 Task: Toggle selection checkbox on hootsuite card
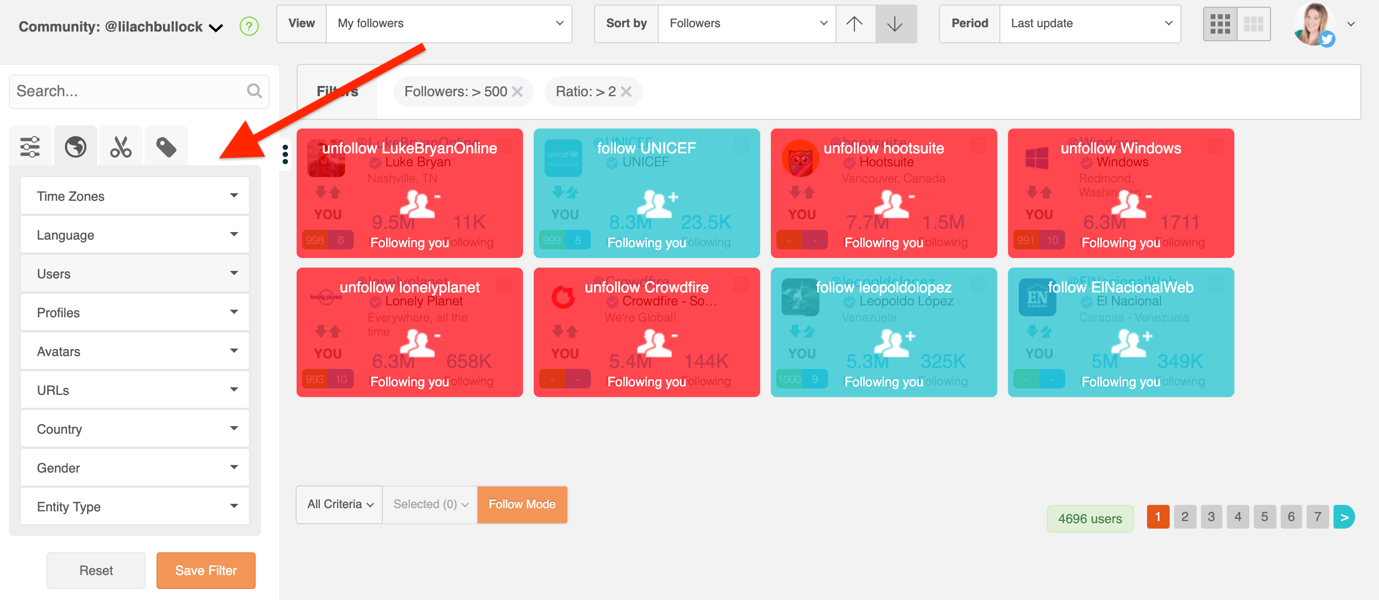[978, 145]
